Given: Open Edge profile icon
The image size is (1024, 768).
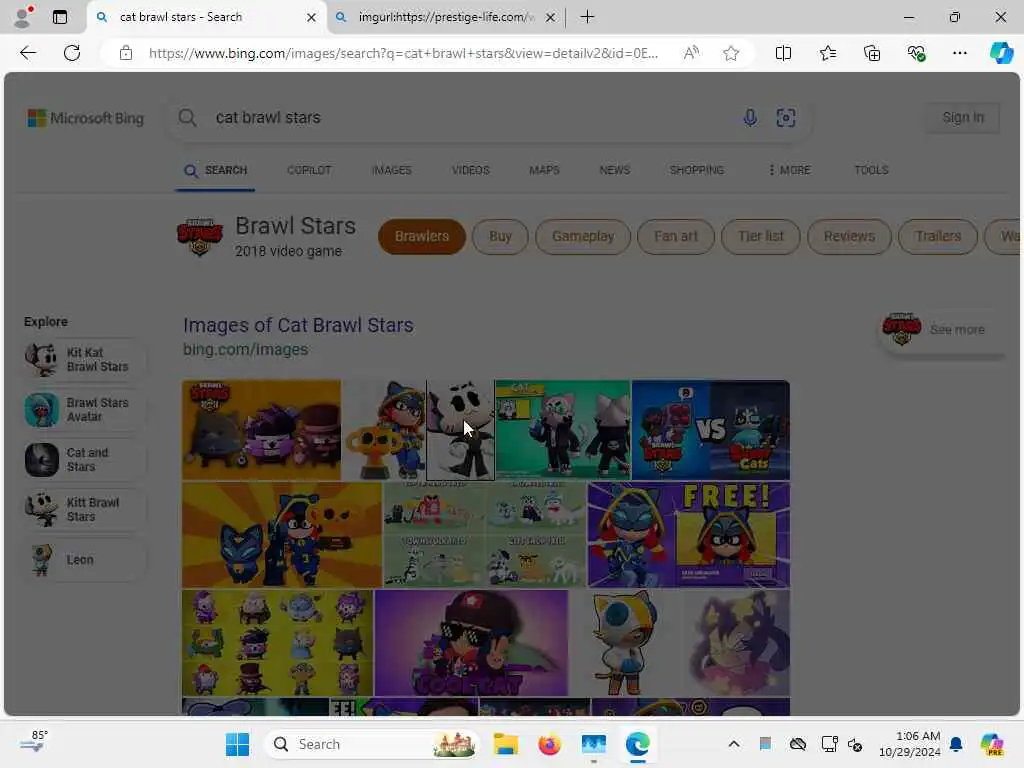Looking at the screenshot, I should pyautogui.click(x=23, y=17).
